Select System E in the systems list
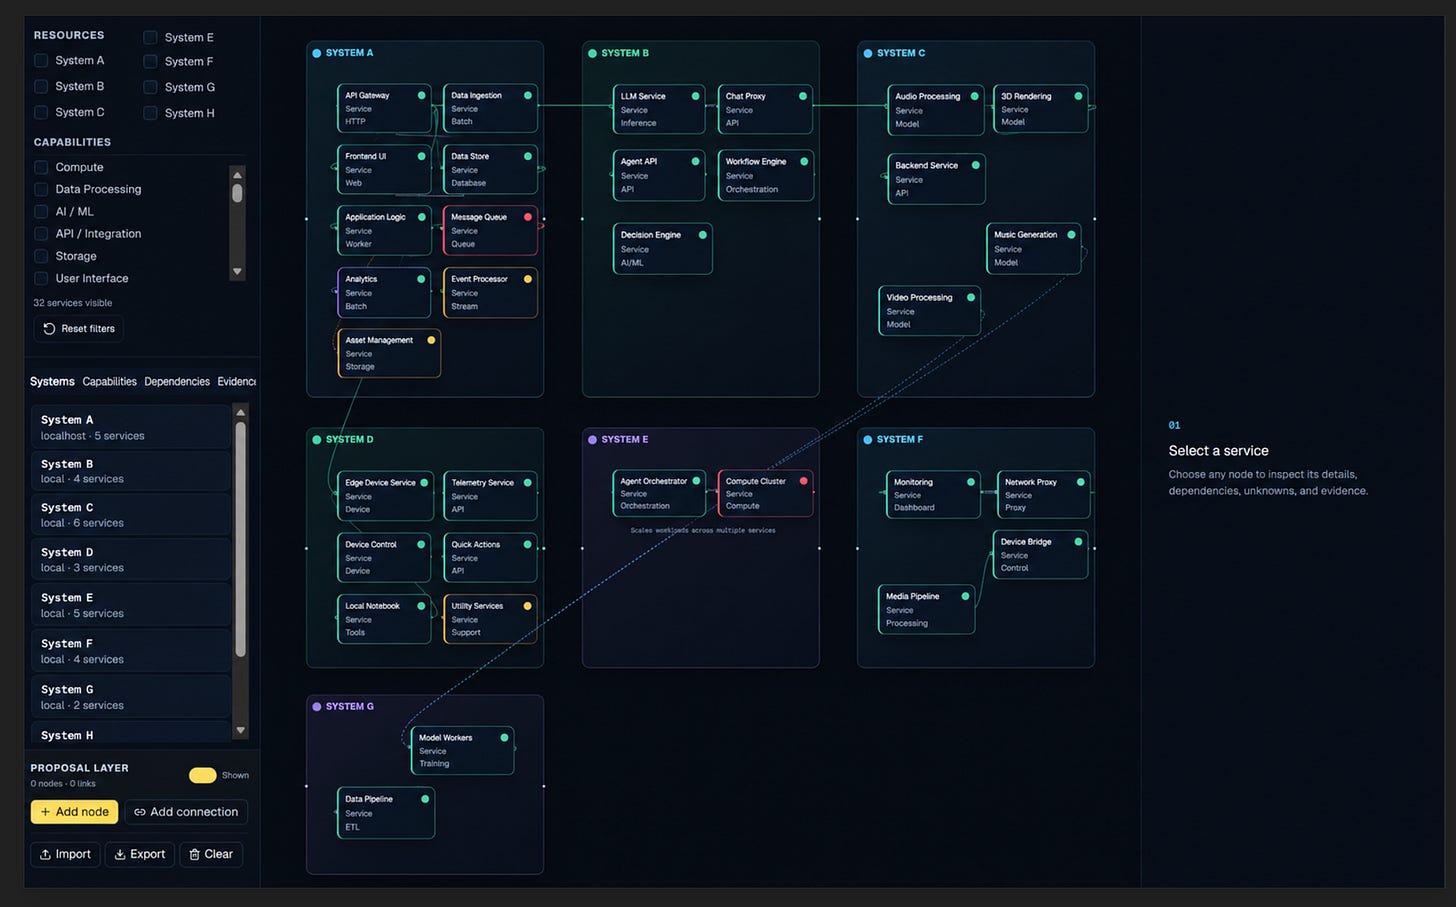Screen dimensions: 1456x907 pyautogui.click(x=131, y=605)
